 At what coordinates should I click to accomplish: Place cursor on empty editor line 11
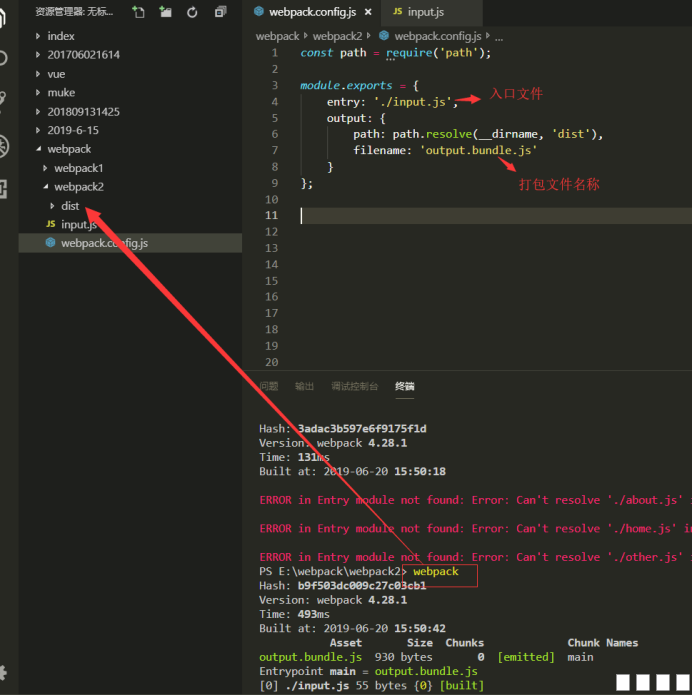(x=450, y=216)
